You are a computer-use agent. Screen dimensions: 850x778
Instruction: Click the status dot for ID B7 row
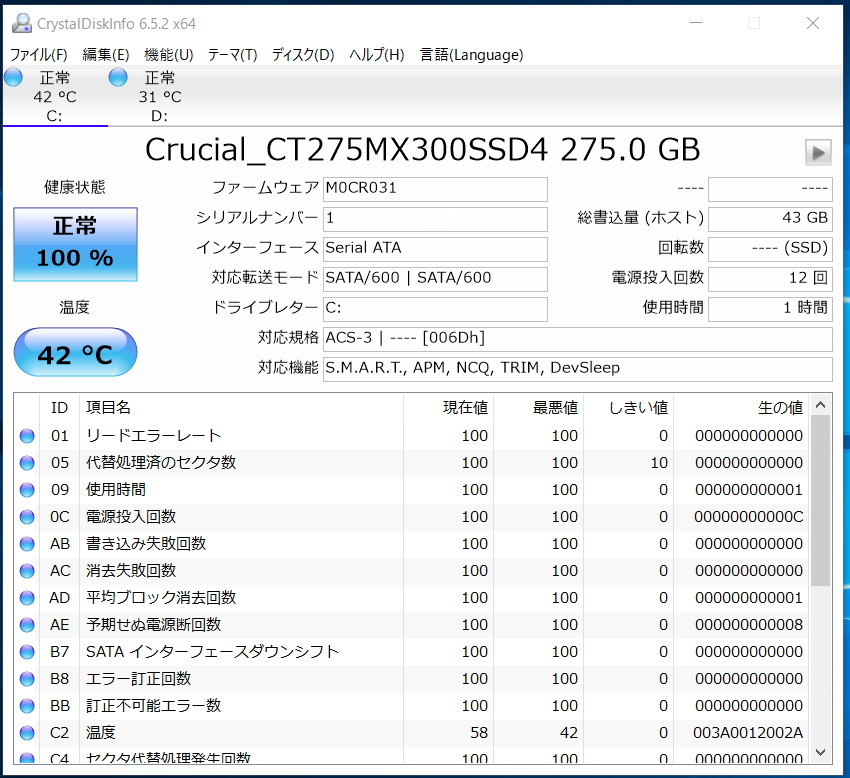pos(27,652)
